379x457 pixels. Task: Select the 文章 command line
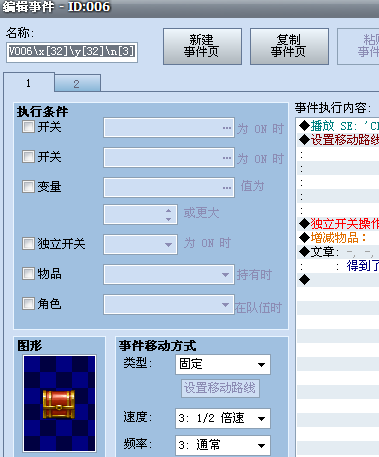tap(338, 252)
